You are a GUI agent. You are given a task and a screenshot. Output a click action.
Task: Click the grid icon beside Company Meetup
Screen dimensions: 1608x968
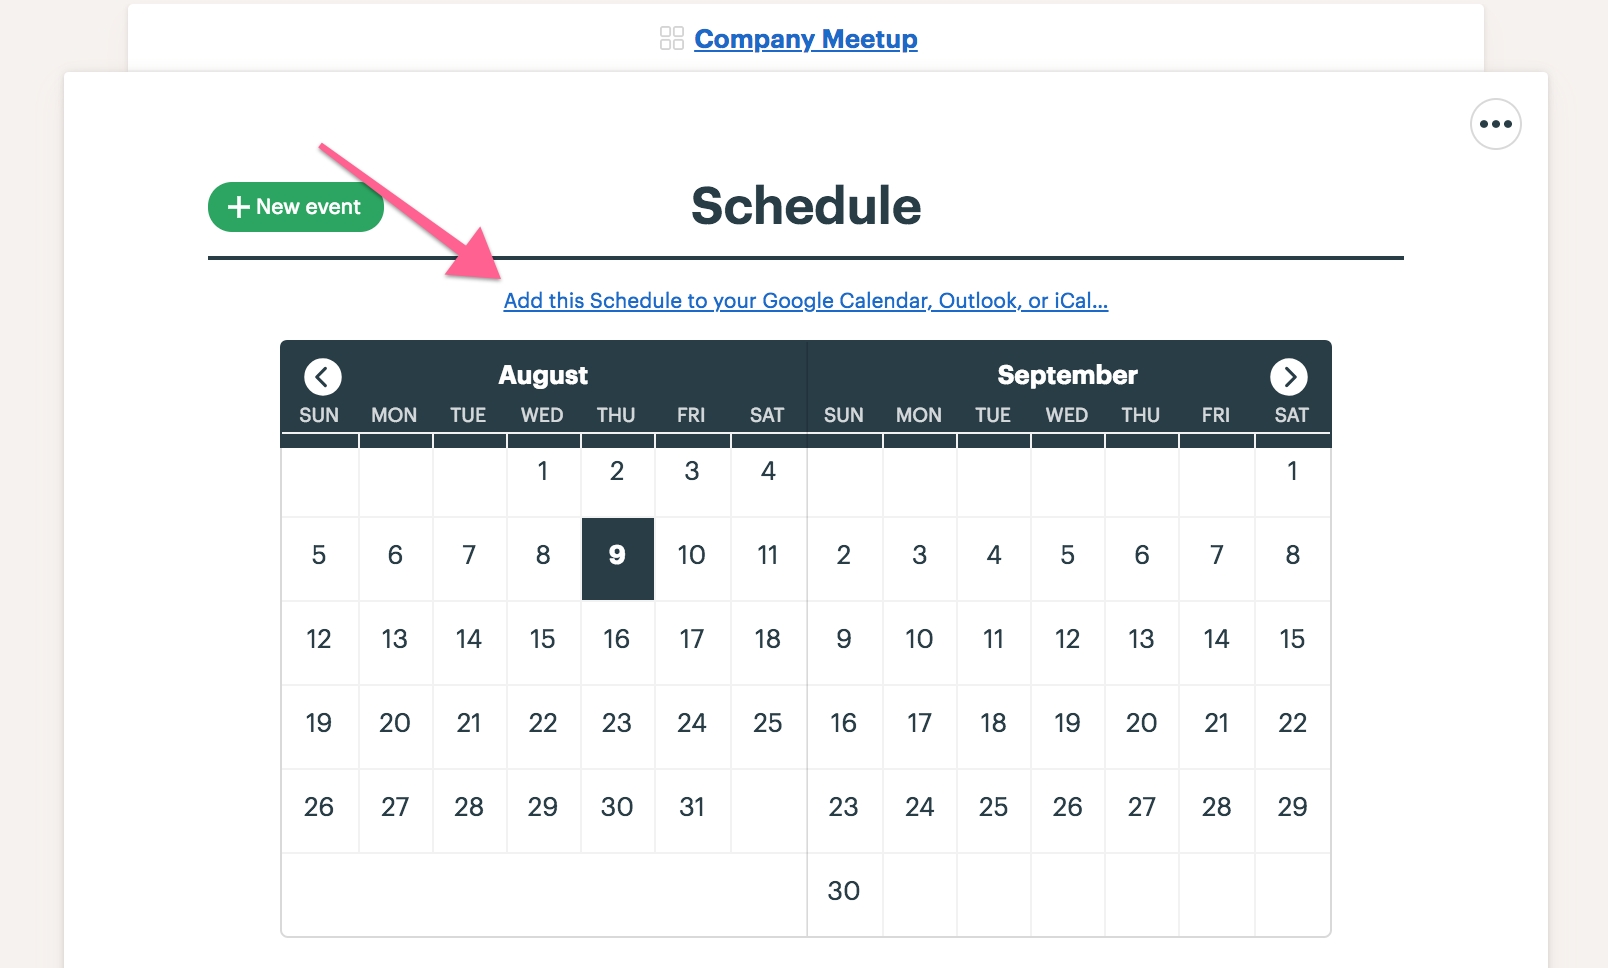(672, 39)
